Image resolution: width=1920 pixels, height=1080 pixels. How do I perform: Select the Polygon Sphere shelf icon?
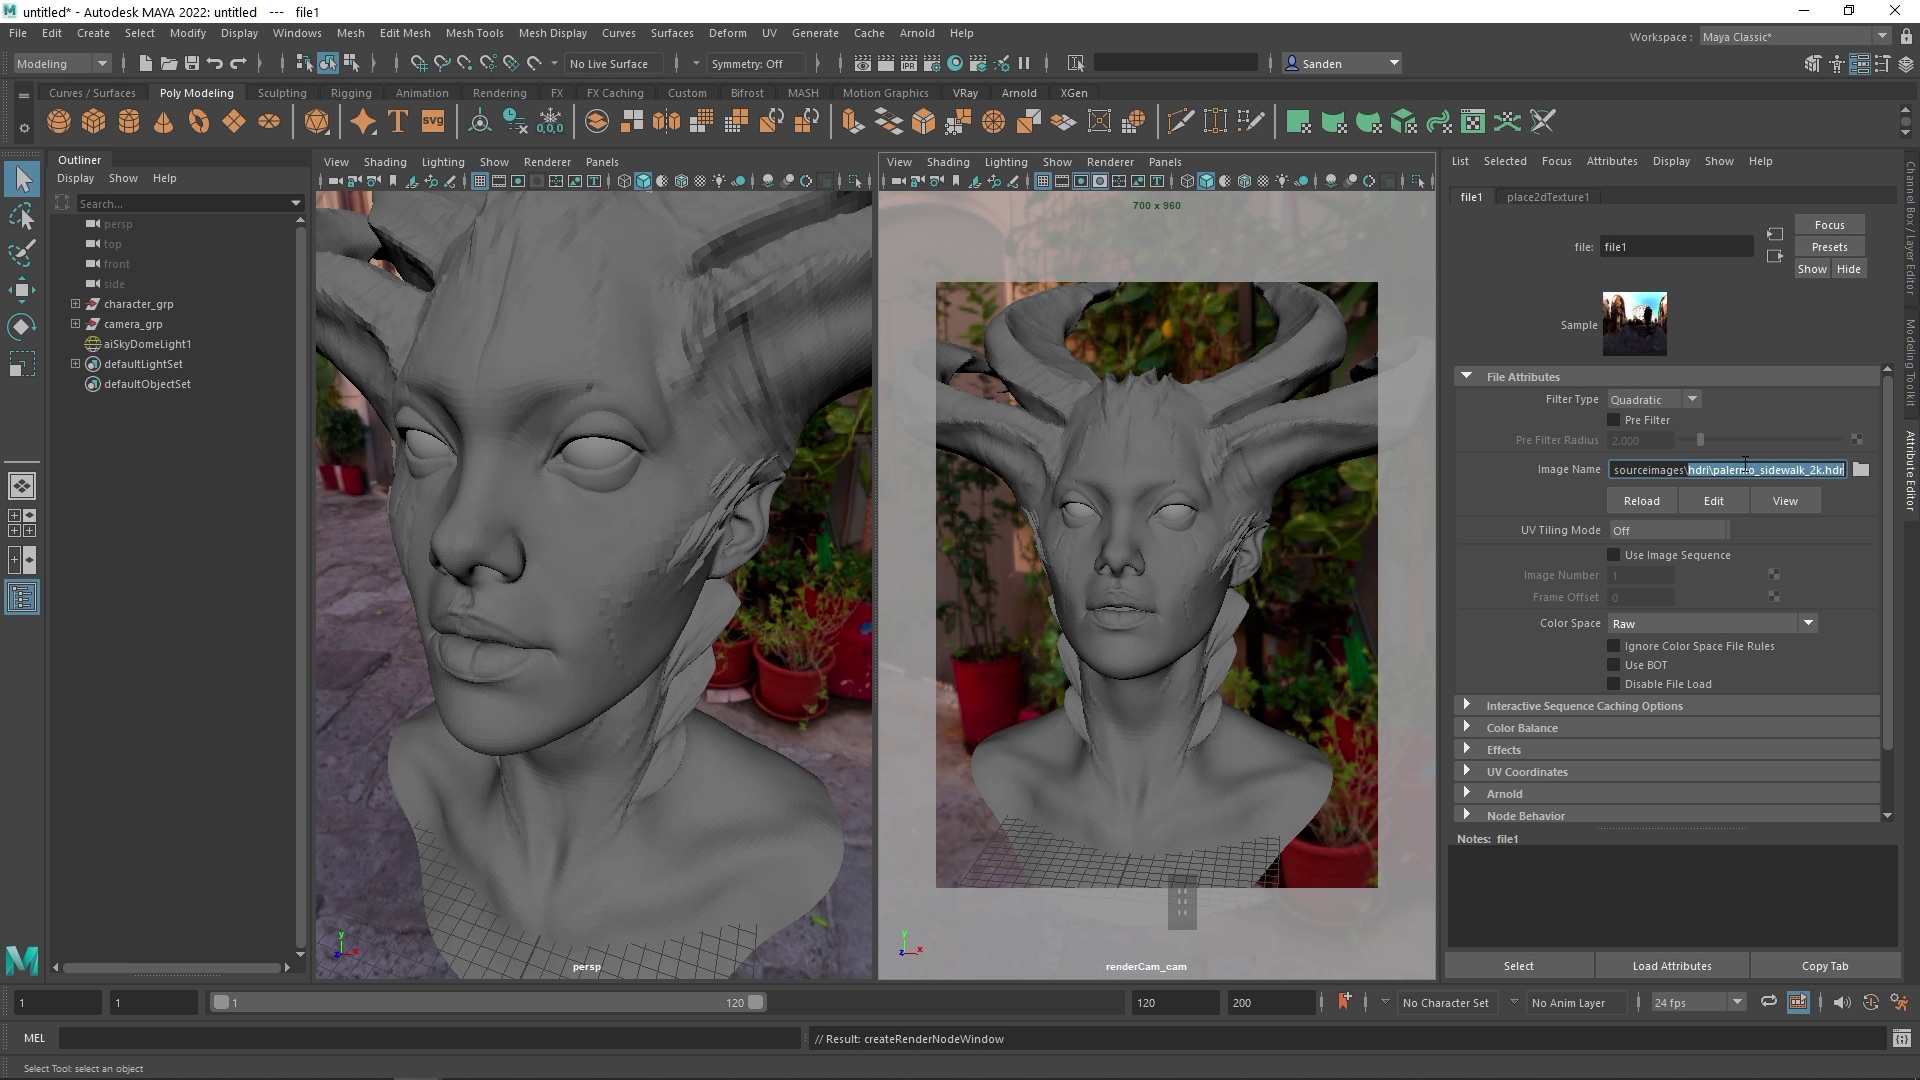58,120
